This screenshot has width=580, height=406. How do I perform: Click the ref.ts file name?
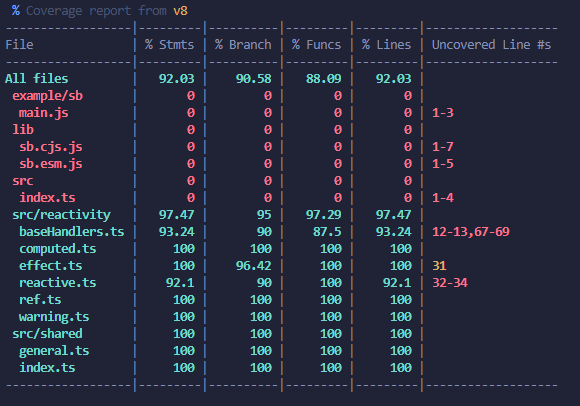[x=40, y=300]
